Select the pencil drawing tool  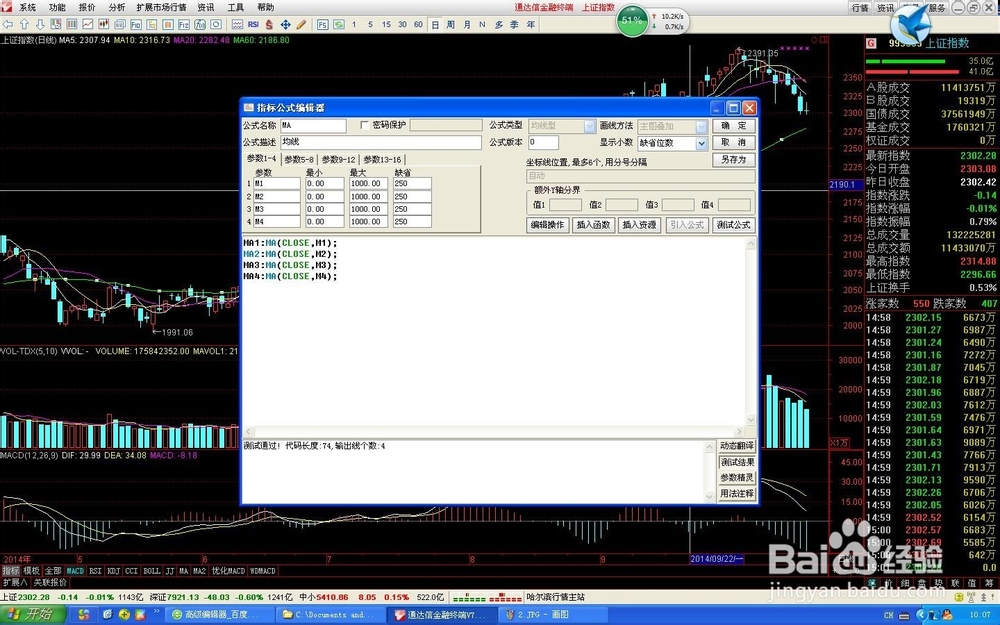click(301, 24)
